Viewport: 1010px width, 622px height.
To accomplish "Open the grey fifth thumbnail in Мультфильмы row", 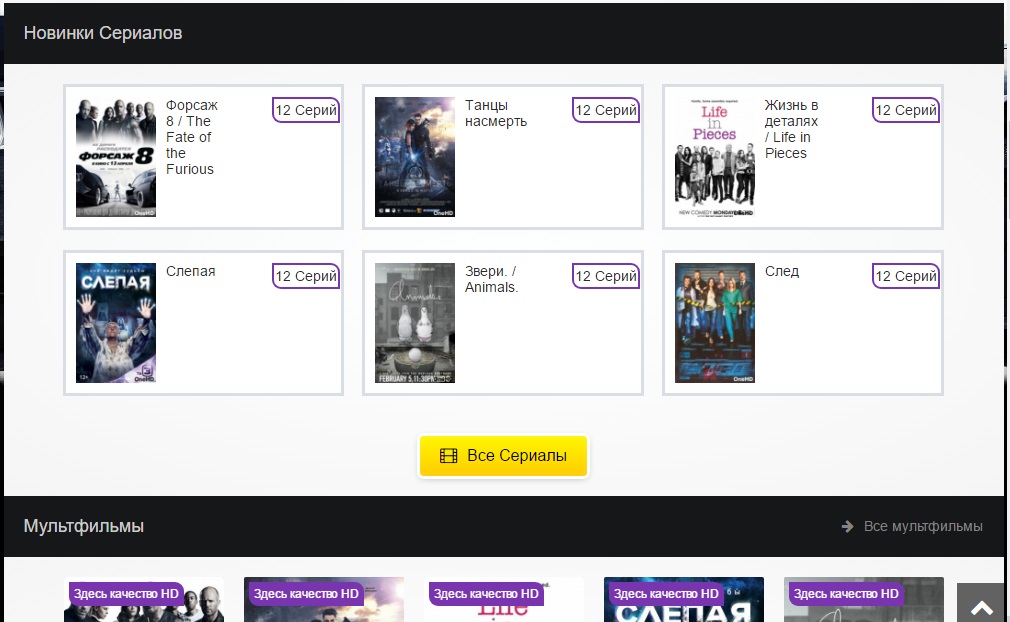I will [x=864, y=600].
